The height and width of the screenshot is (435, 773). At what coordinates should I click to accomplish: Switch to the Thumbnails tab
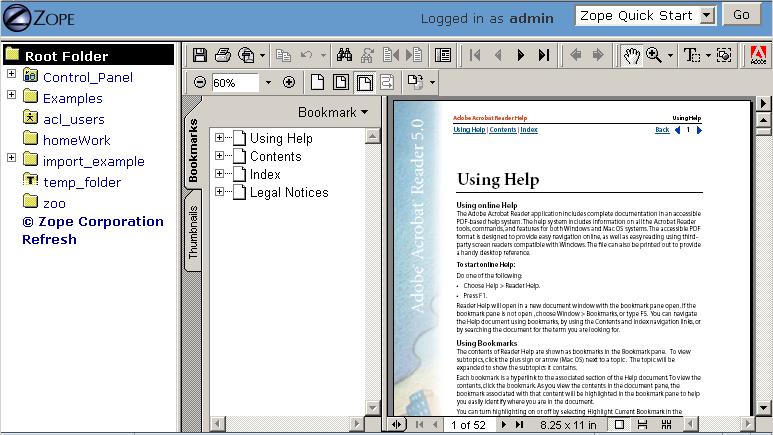193,232
